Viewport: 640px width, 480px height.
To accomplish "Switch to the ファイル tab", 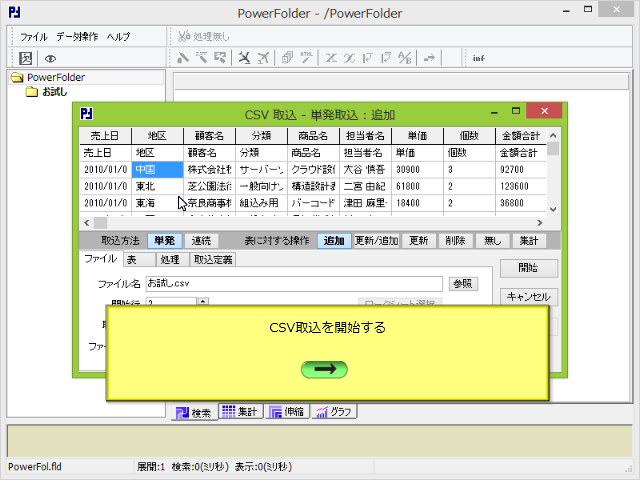I will tap(100, 259).
